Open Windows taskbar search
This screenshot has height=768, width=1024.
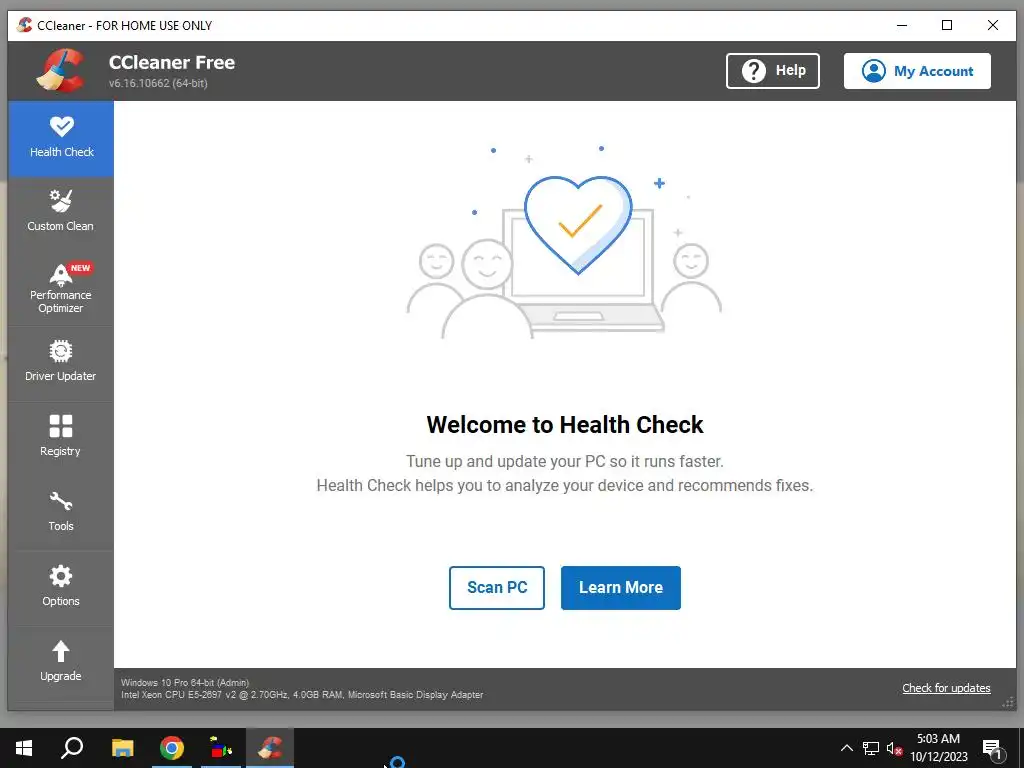72,748
